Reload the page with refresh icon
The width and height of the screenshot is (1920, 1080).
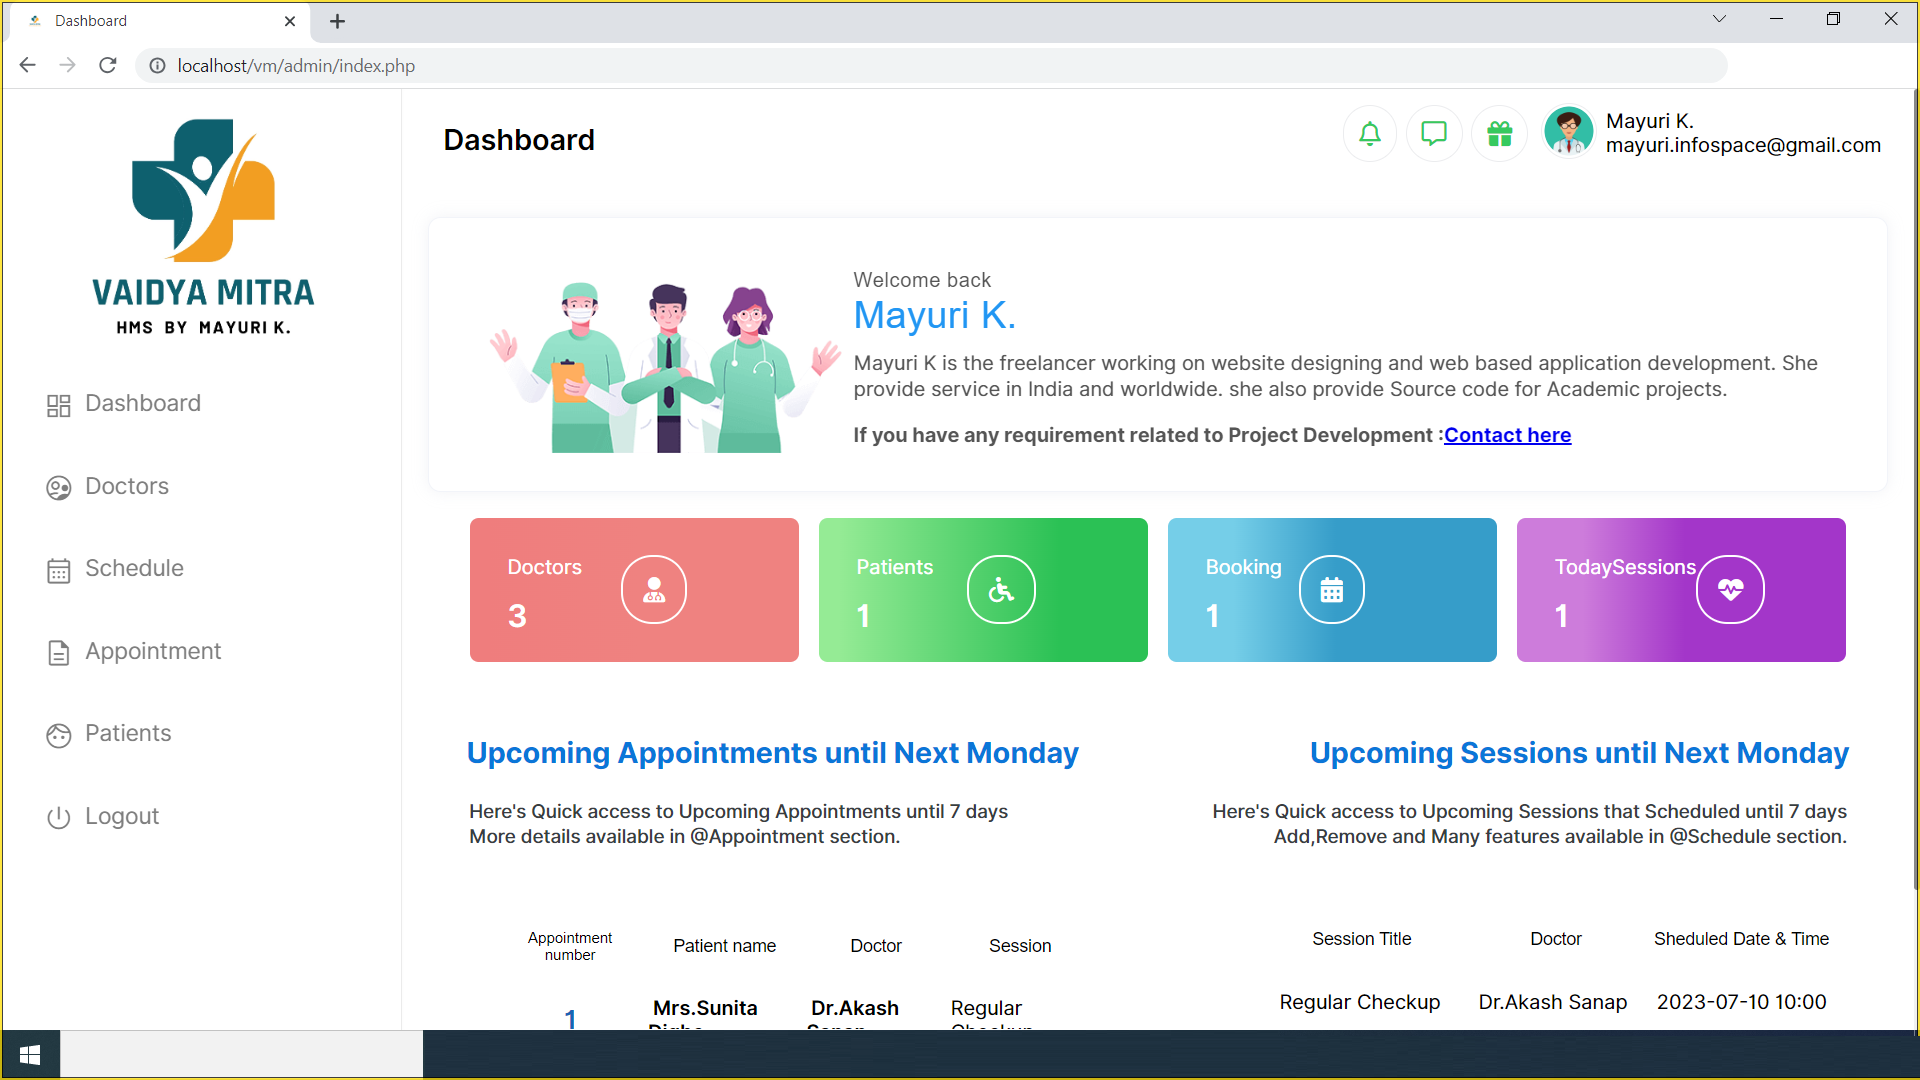coord(108,65)
